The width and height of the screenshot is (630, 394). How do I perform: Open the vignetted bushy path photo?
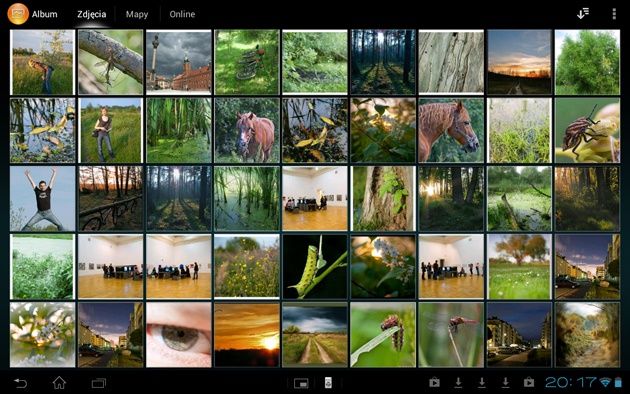pyautogui.click(x=587, y=335)
